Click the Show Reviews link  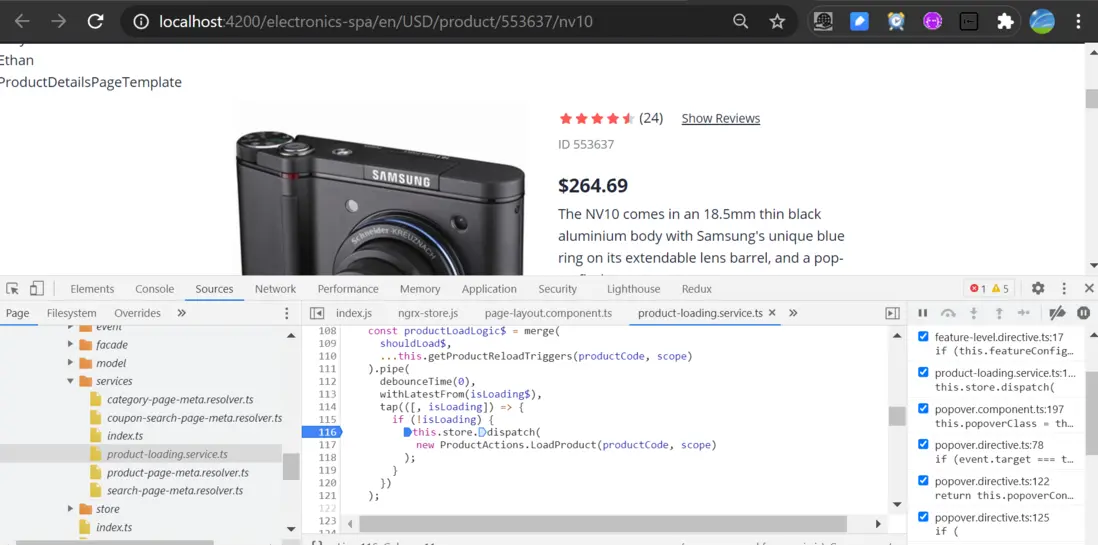coord(721,118)
